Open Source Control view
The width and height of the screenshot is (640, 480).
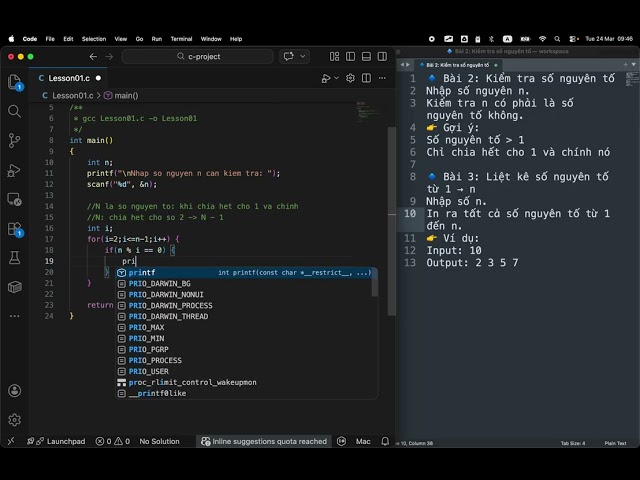tap(15, 140)
